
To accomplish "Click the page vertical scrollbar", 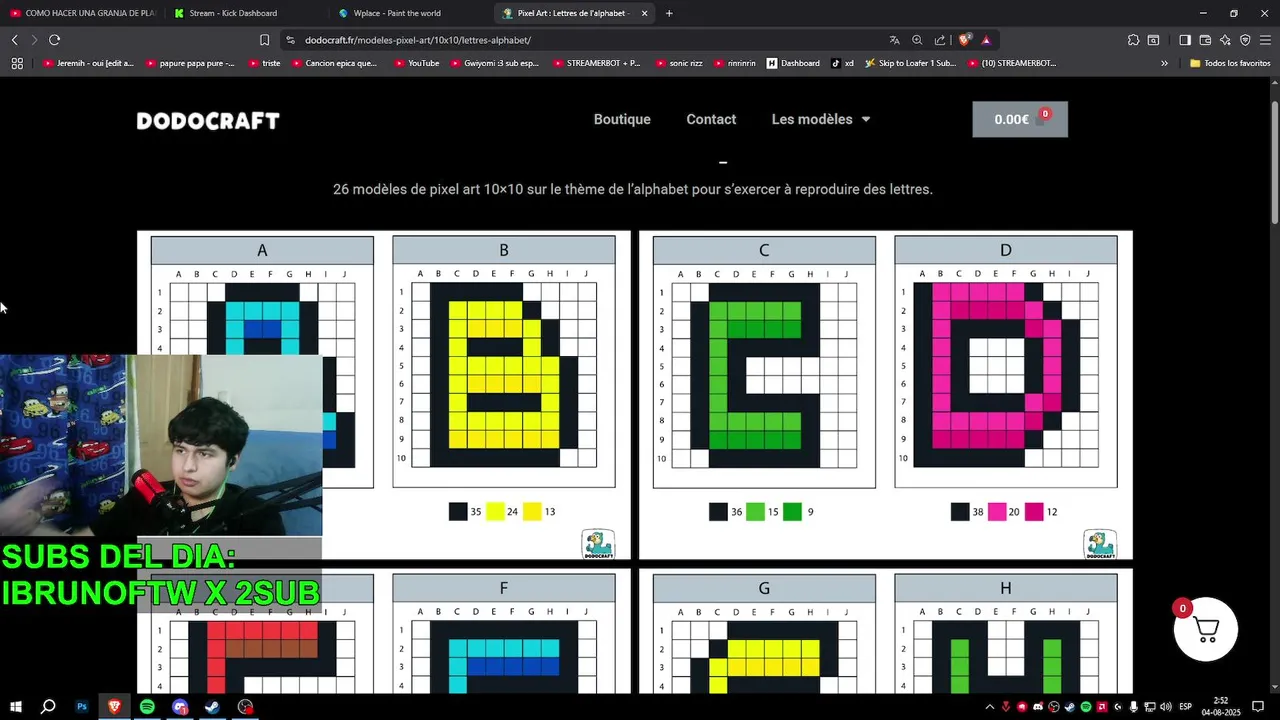I will pyautogui.click(x=1274, y=163).
